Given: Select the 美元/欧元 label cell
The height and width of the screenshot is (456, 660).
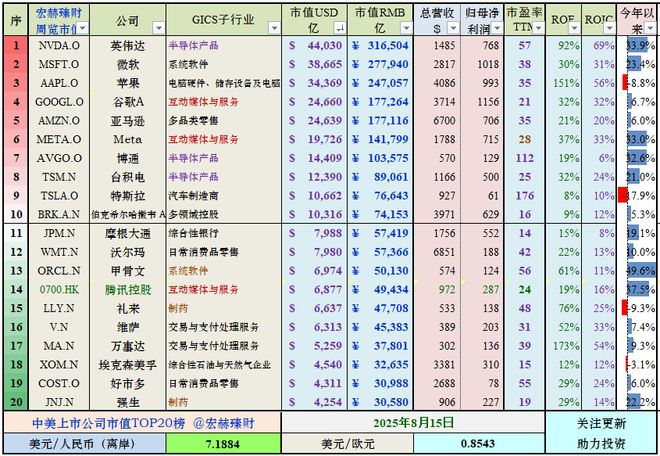Looking at the screenshot, I should pos(347,444).
